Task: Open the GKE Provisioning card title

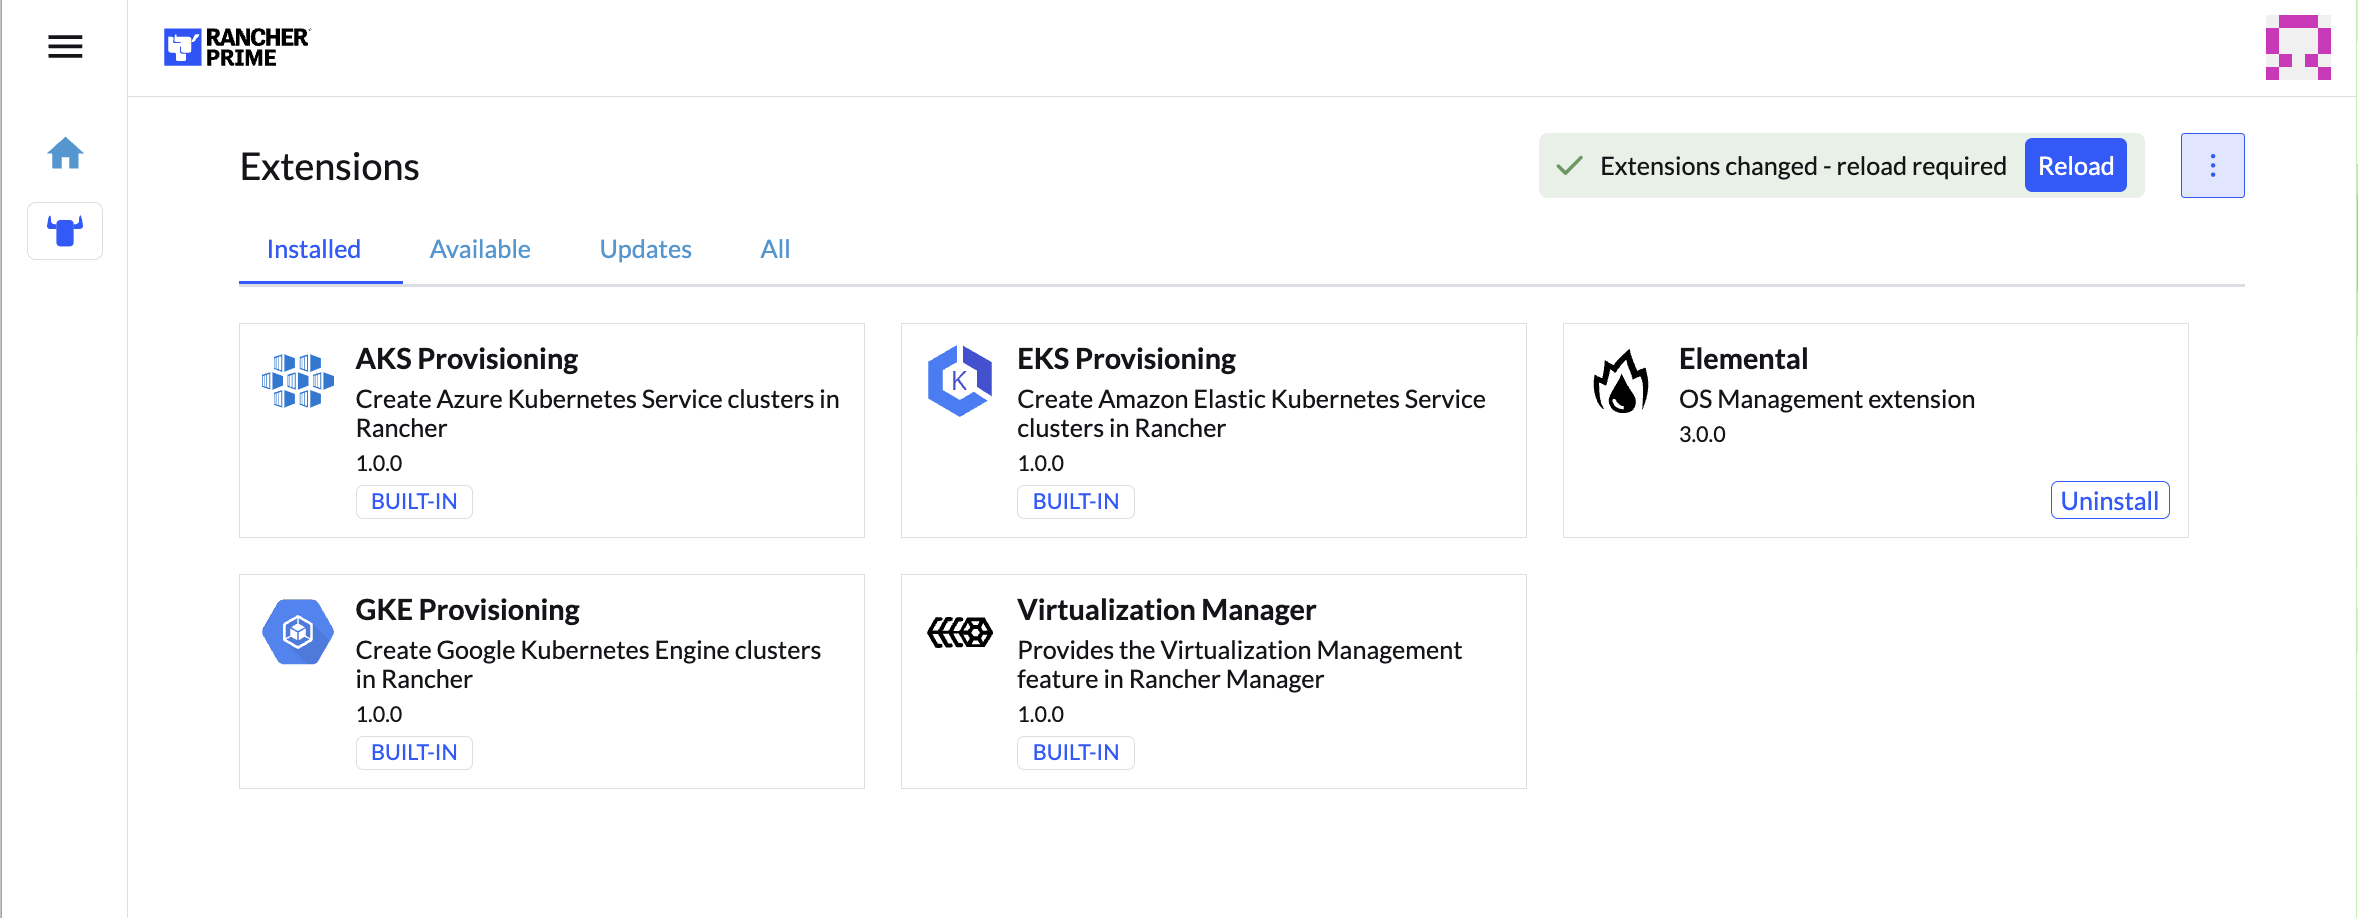Action: click(x=467, y=610)
